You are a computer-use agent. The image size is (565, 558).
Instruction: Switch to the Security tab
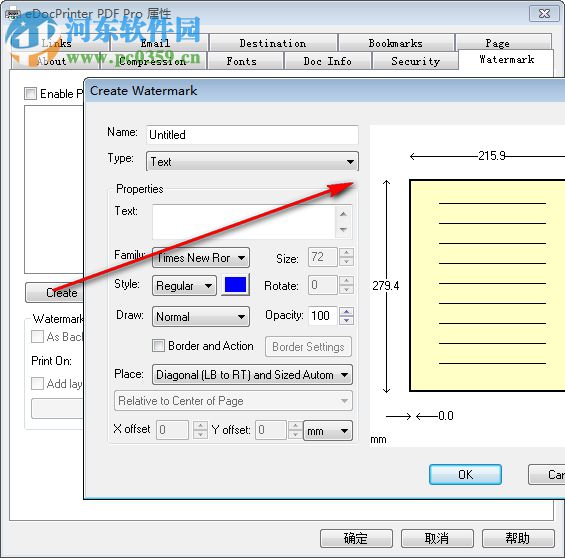click(415, 61)
